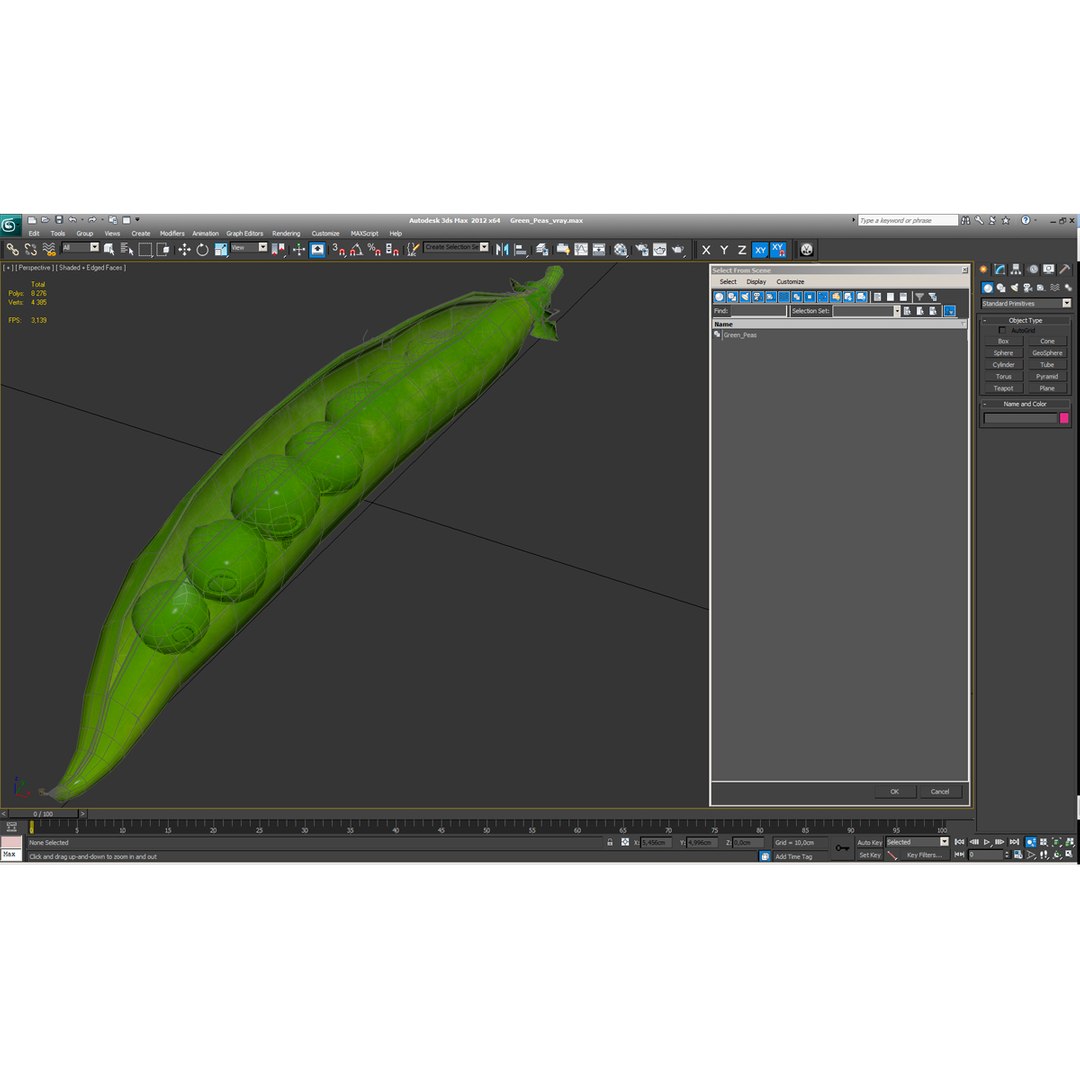Click the Mirror tool
Image resolution: width=1080 pixels, height=1080 pixels.
pos(502,249)
